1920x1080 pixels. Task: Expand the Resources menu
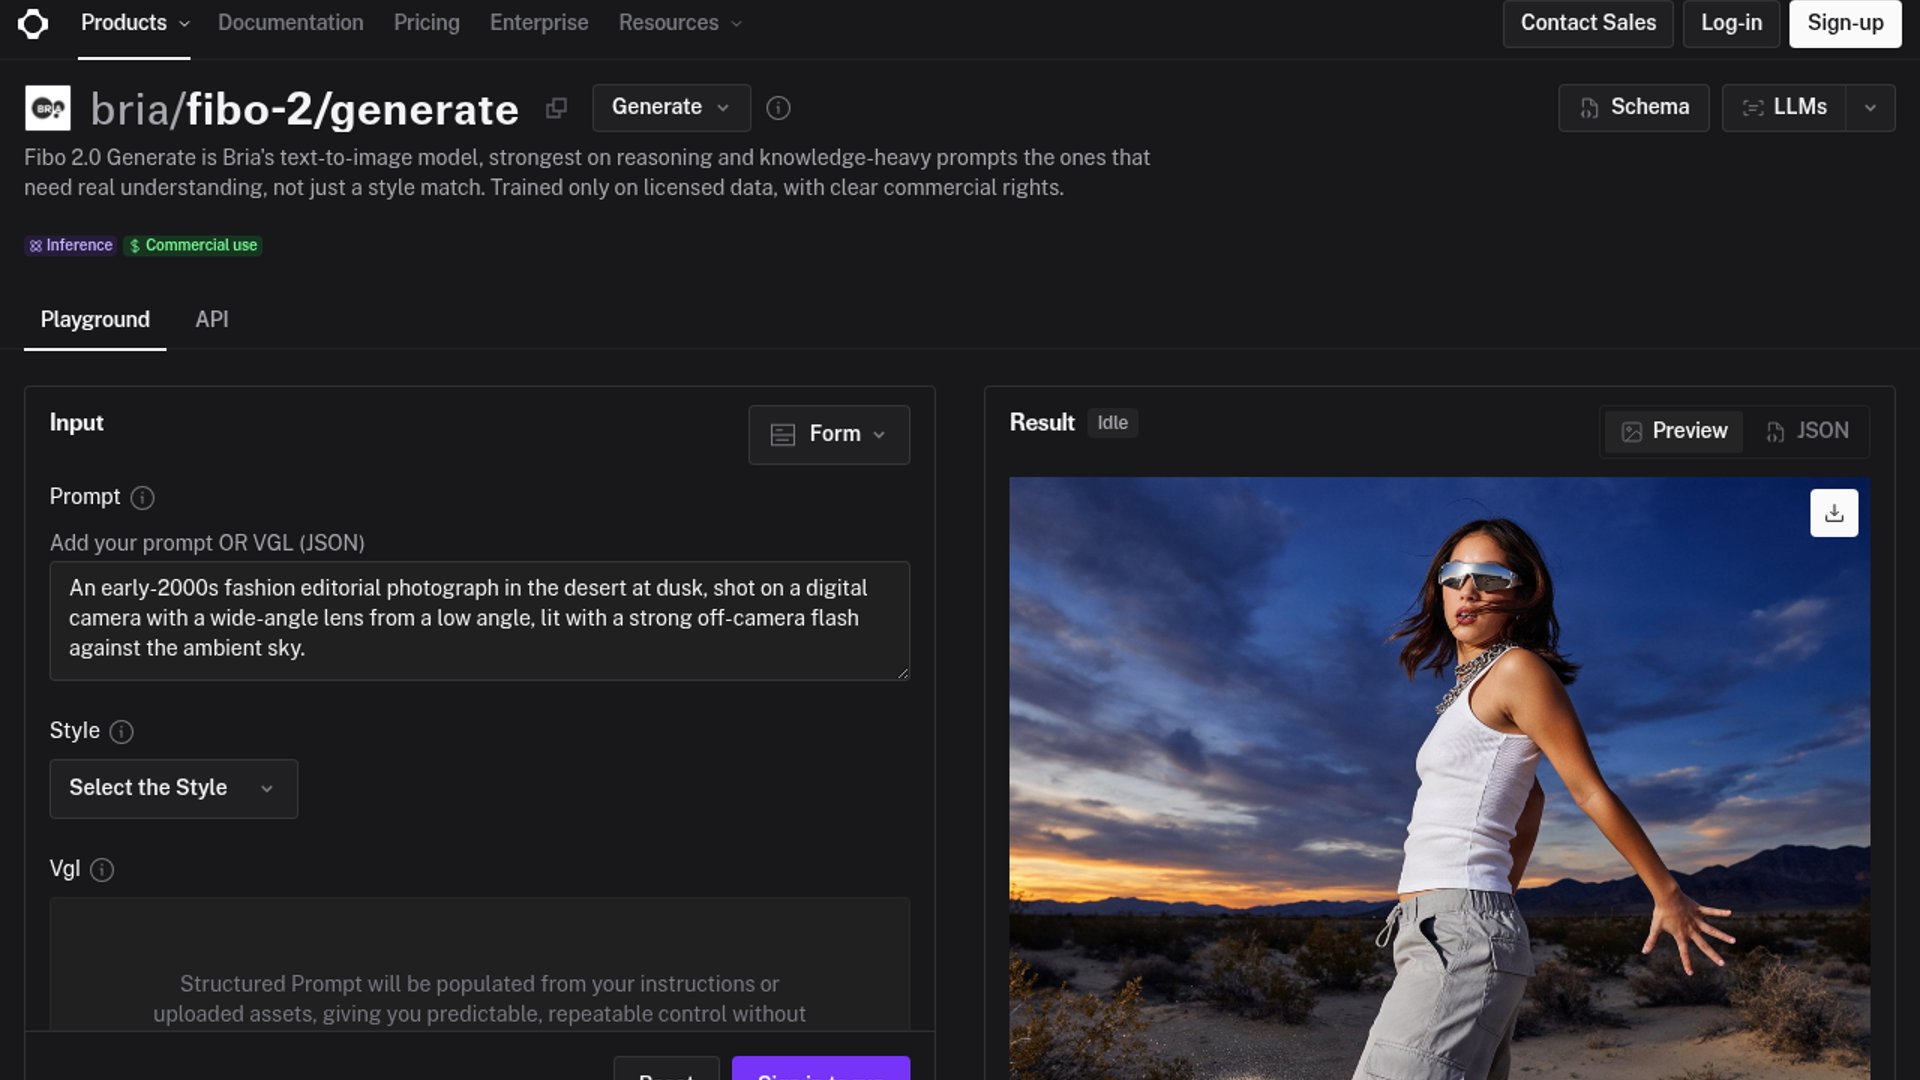pyautogui.click(x=680, y=23)
